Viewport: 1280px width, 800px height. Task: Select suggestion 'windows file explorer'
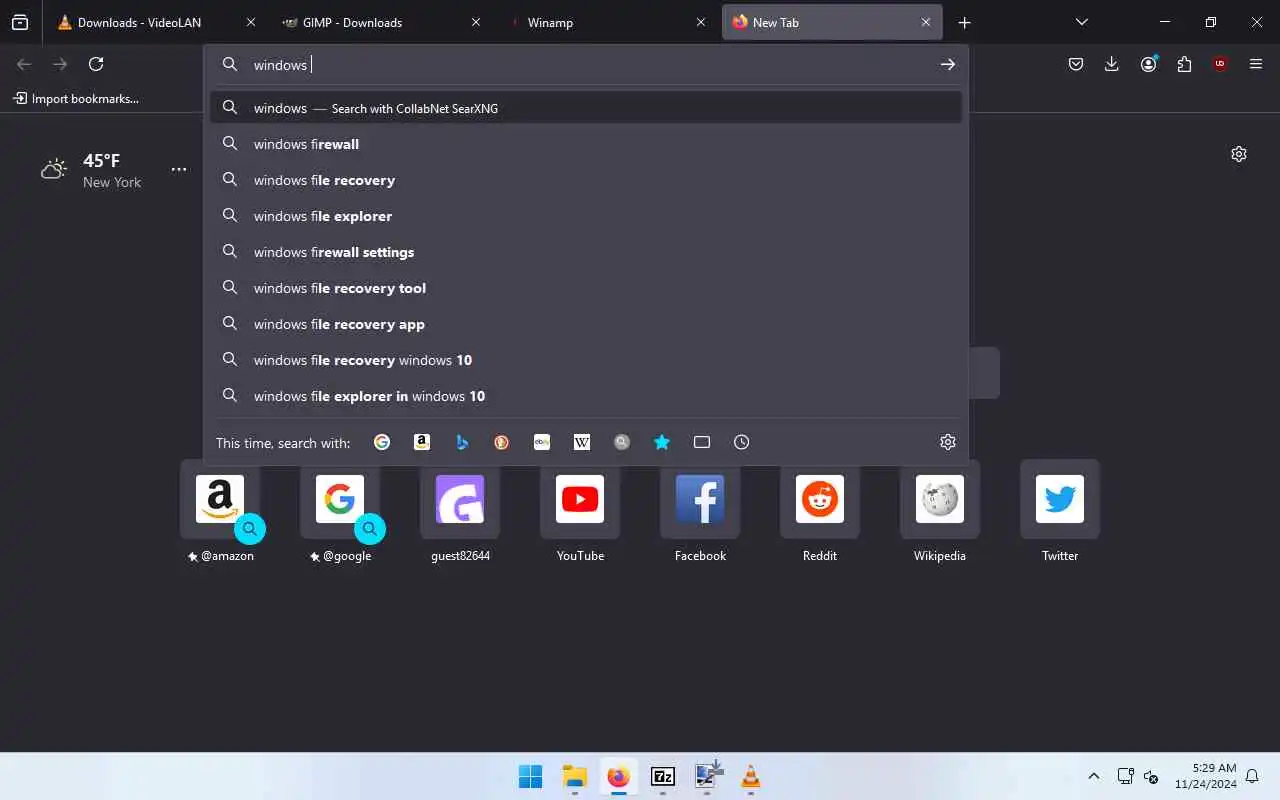coord(586,216)
